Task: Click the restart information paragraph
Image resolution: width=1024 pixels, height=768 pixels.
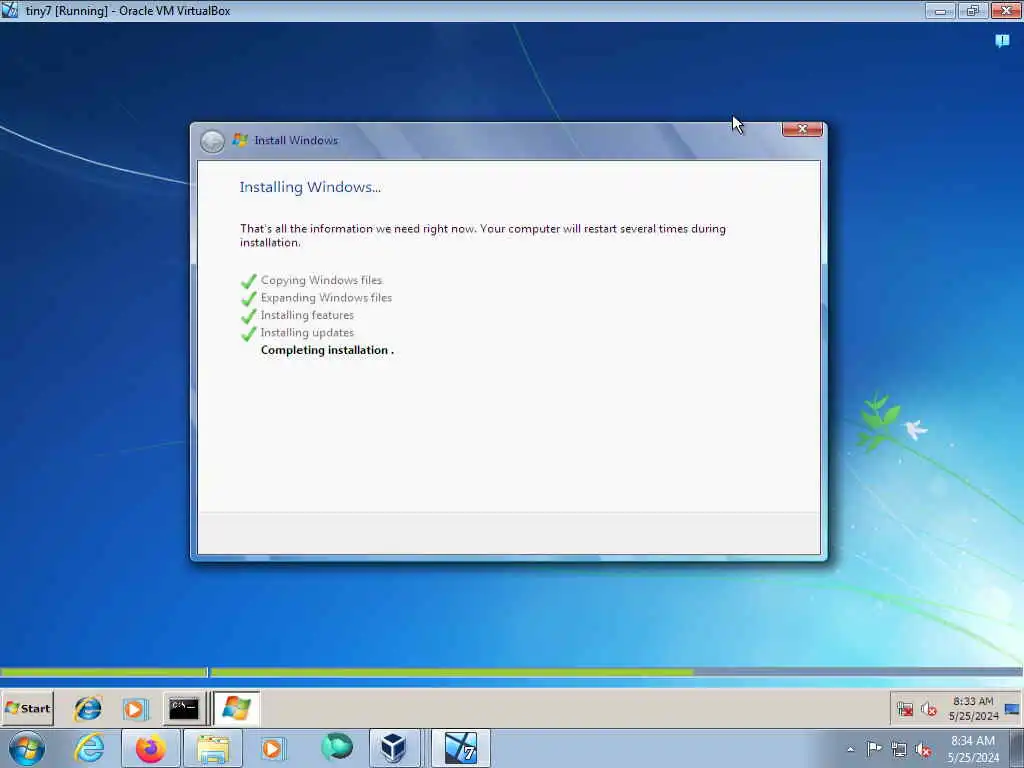Action: click(x=483, y=235)
